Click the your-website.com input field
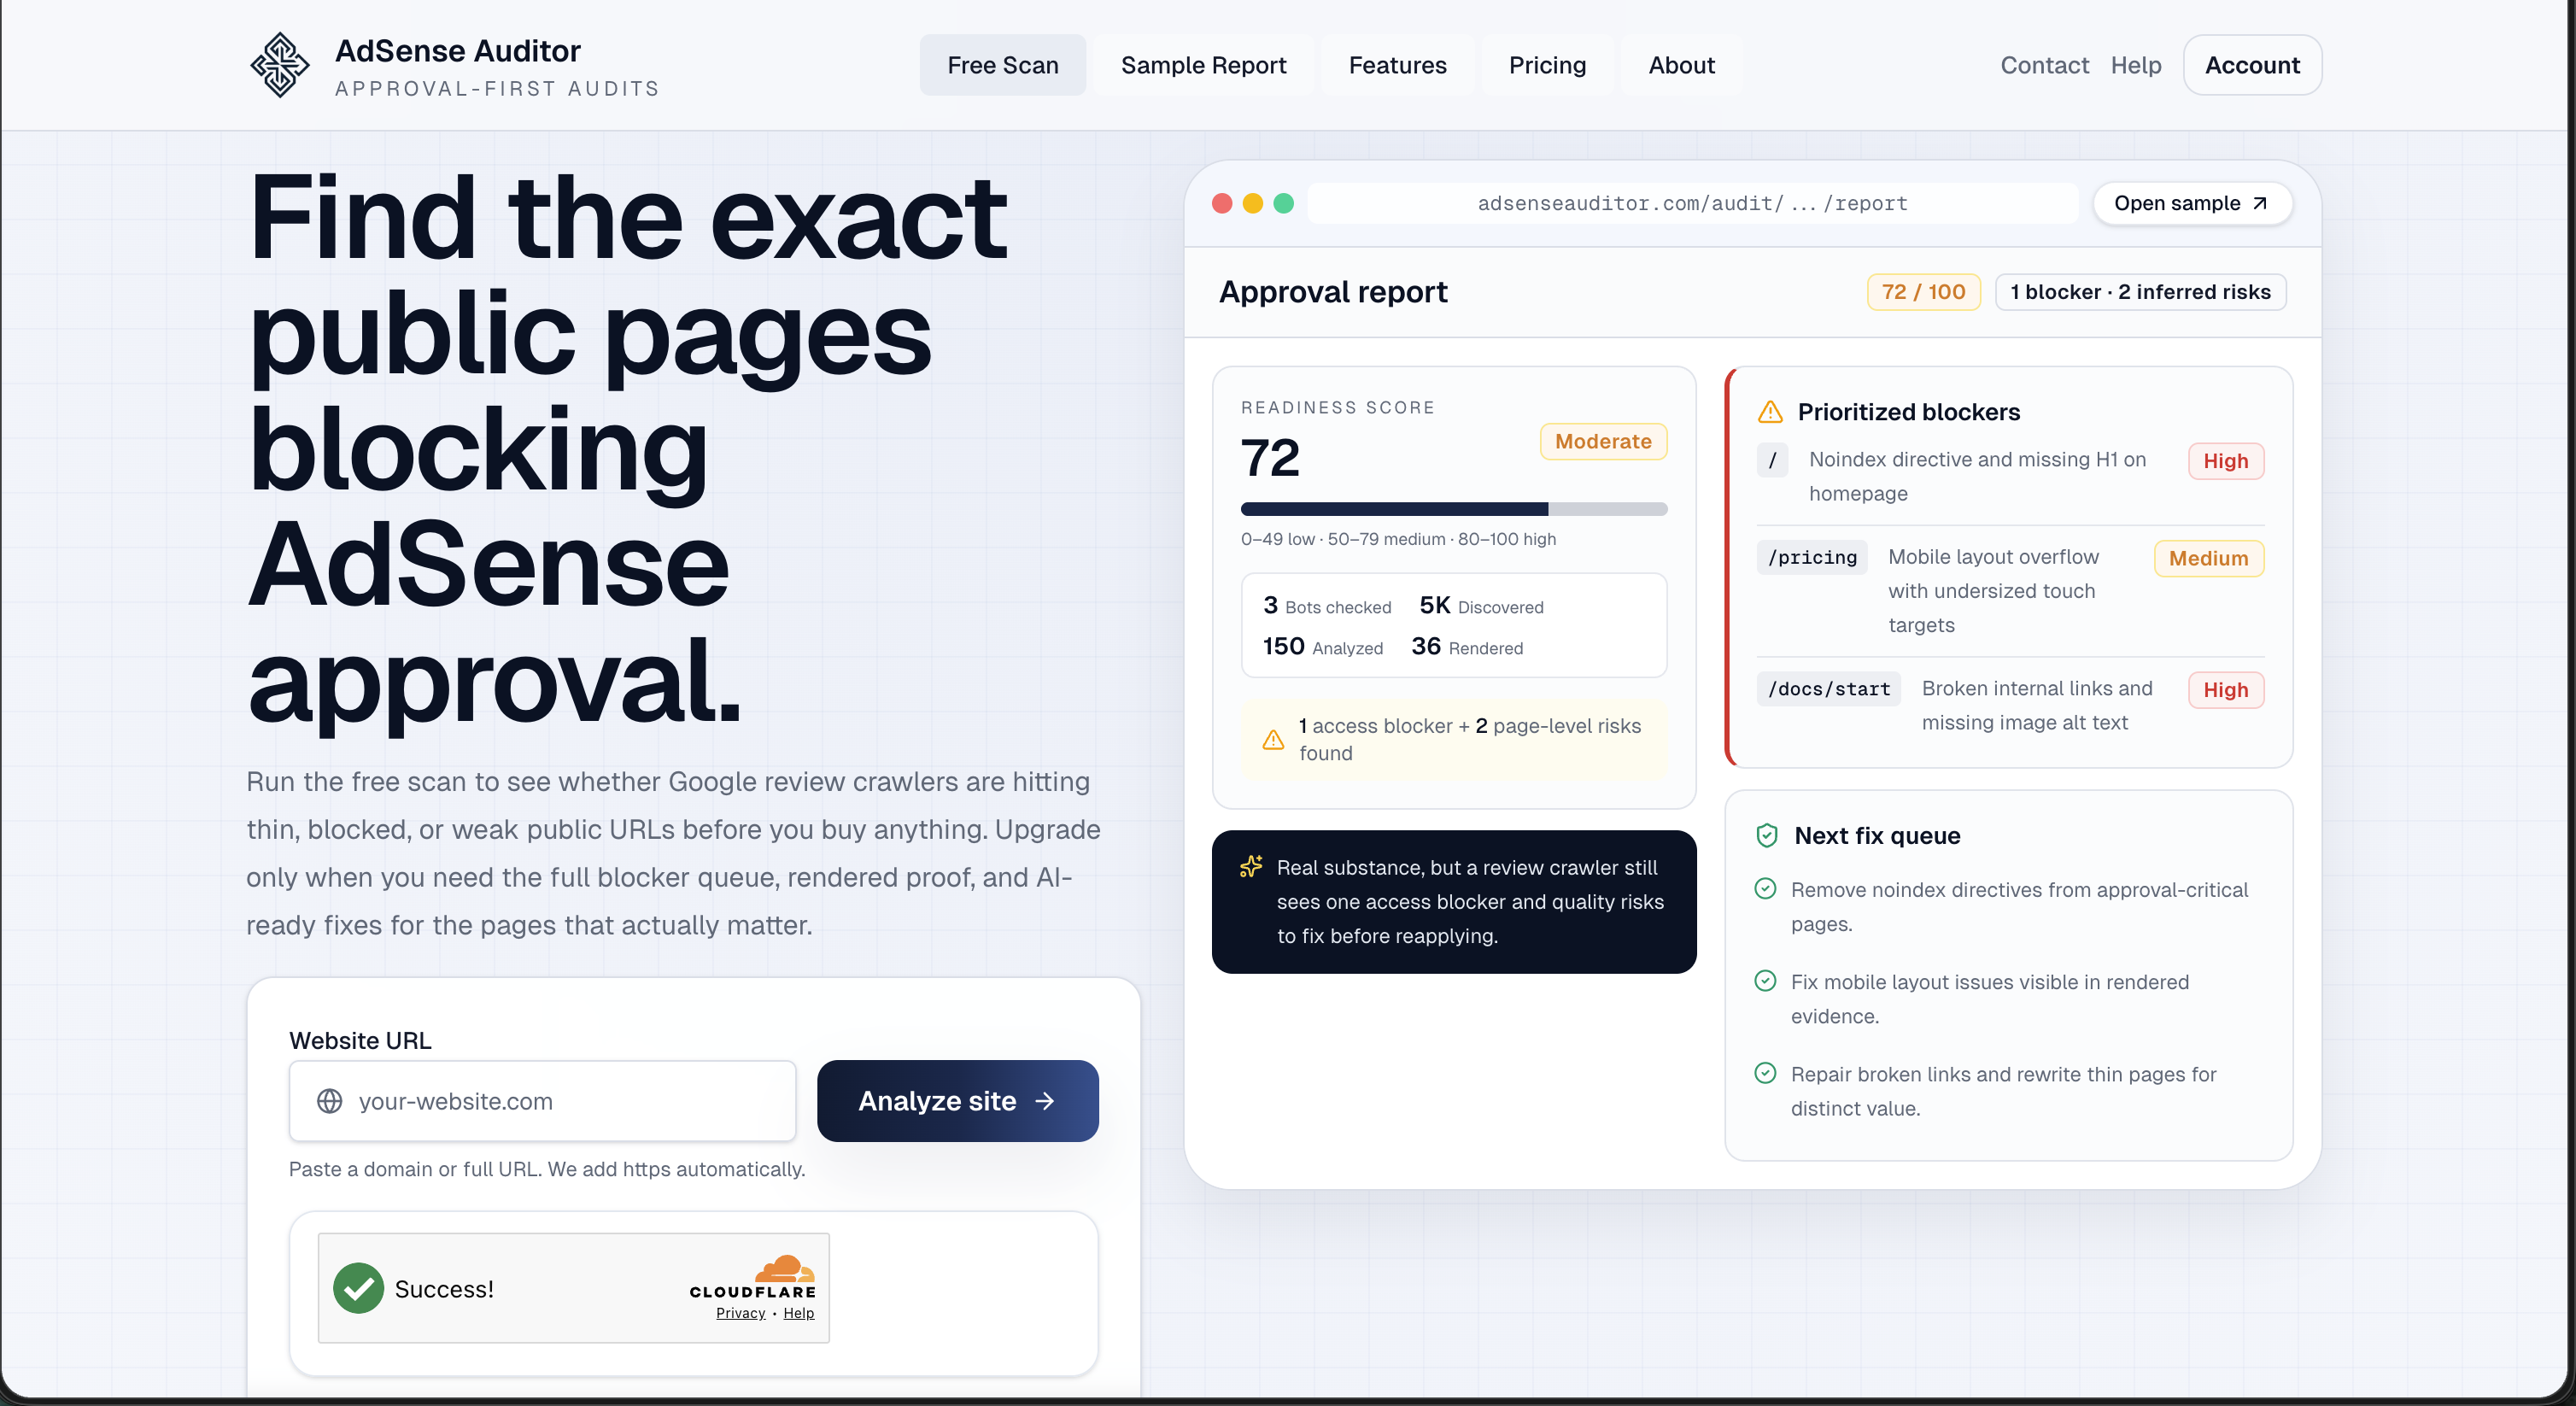 [x=540, y=1101]
